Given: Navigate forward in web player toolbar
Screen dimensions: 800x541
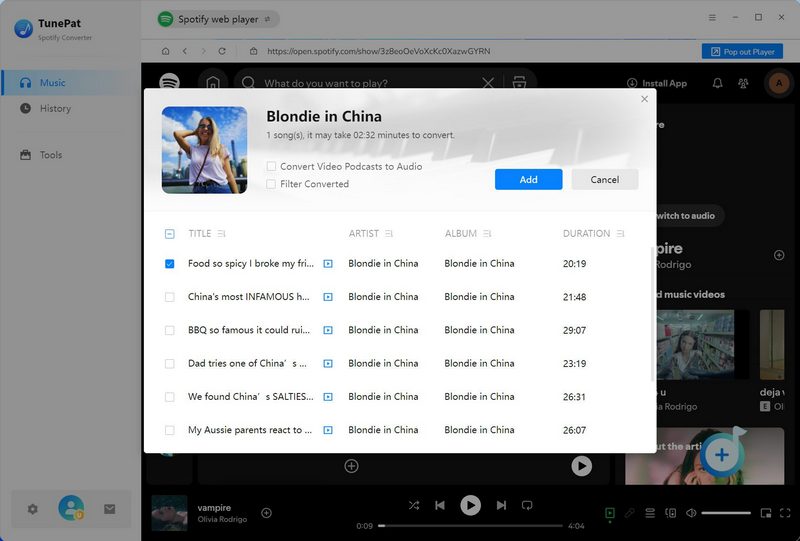Looking at the screenshot, I should [204, 51].
